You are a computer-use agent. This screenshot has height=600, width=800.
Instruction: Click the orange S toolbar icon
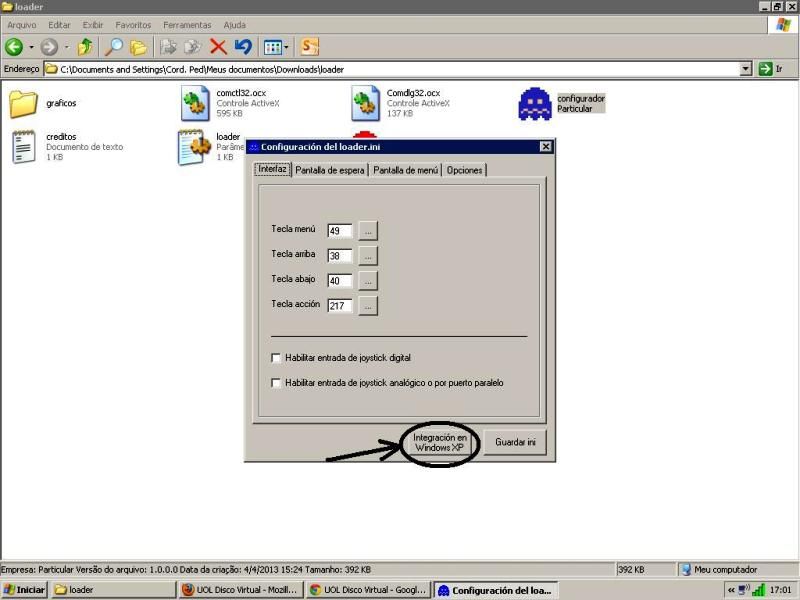[x=309, y=47]
